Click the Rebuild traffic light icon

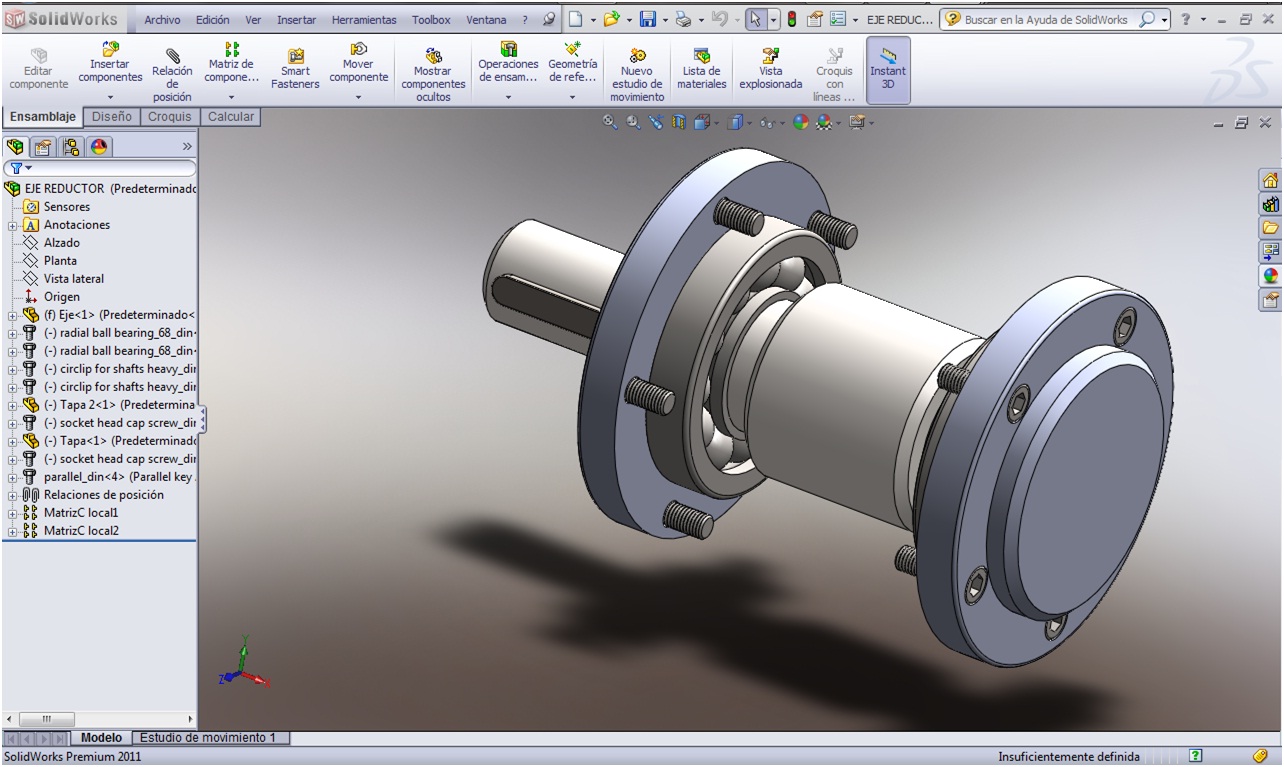pyautogui.click(x=792, y=19)
